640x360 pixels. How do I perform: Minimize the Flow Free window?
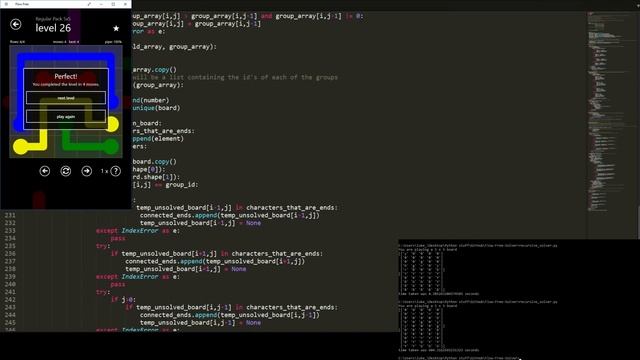(101, 4)
